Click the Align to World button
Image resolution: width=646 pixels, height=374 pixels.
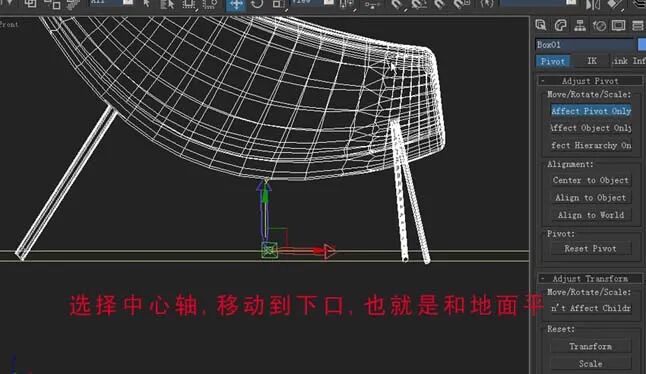591,215
